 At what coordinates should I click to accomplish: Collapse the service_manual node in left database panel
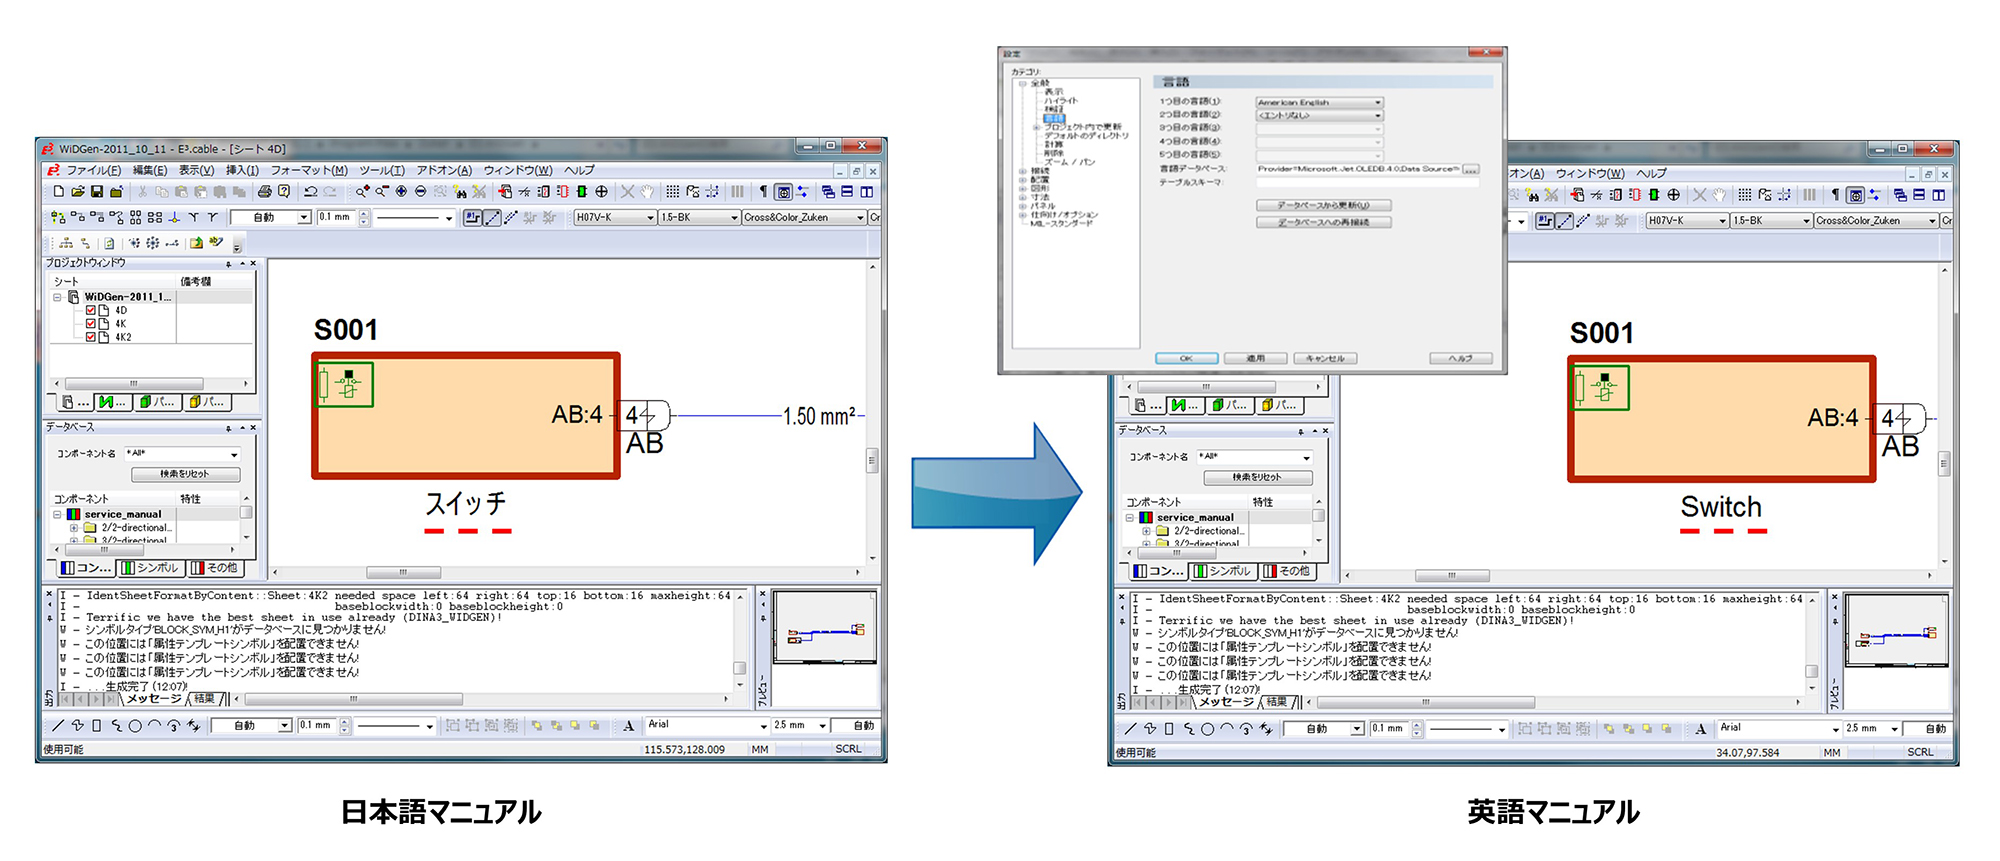coord(58,515)
